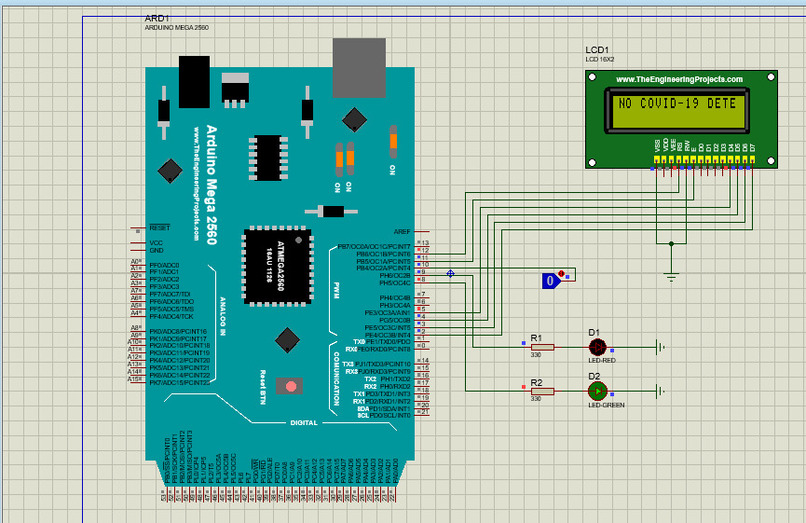The height and width of the screenshot is (523, 806).
Task: Click the R1 reference label
Action: click(x=536, y=338)
